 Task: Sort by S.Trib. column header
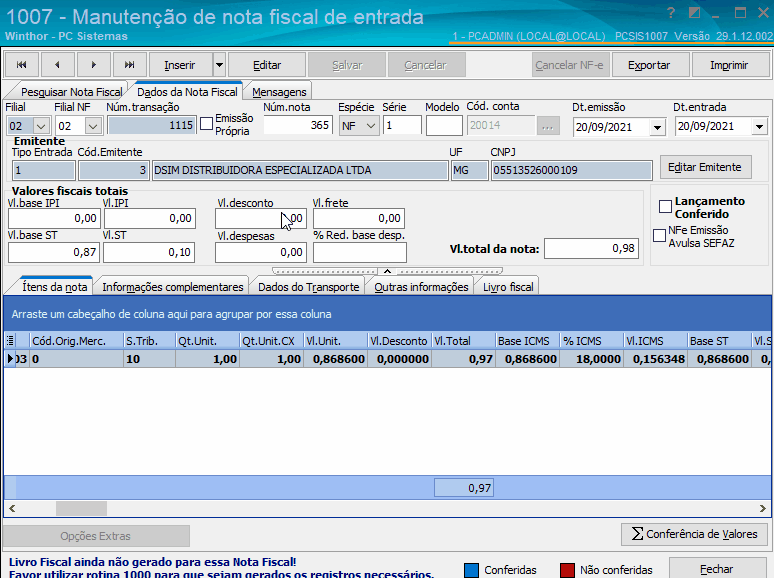pyautogui.click(x=149, y=341)
